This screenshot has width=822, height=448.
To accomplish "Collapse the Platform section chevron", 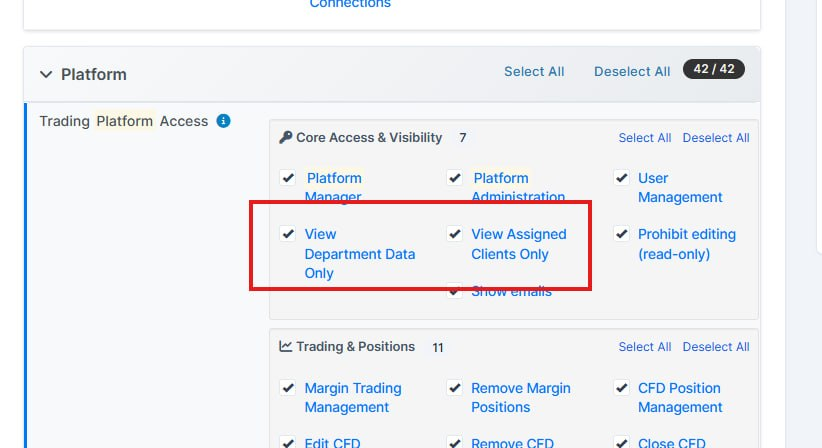I will pos(46,74).
